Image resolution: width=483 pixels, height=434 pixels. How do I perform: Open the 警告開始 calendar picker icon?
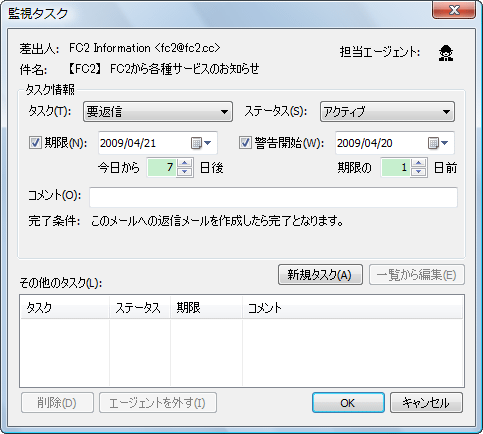(438, 143)
